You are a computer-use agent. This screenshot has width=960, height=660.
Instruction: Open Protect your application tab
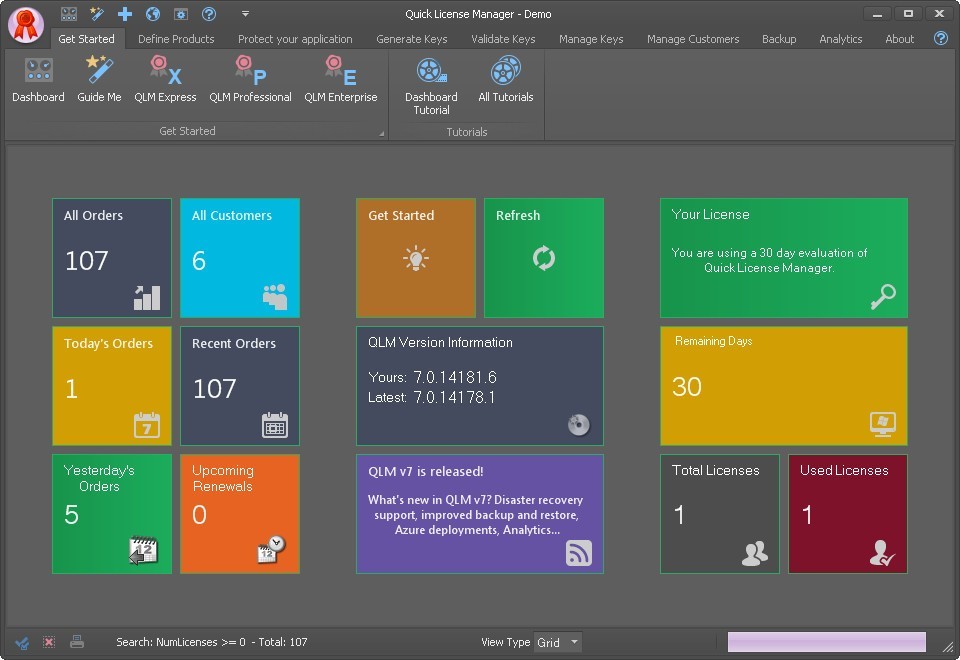click(295, 39)
